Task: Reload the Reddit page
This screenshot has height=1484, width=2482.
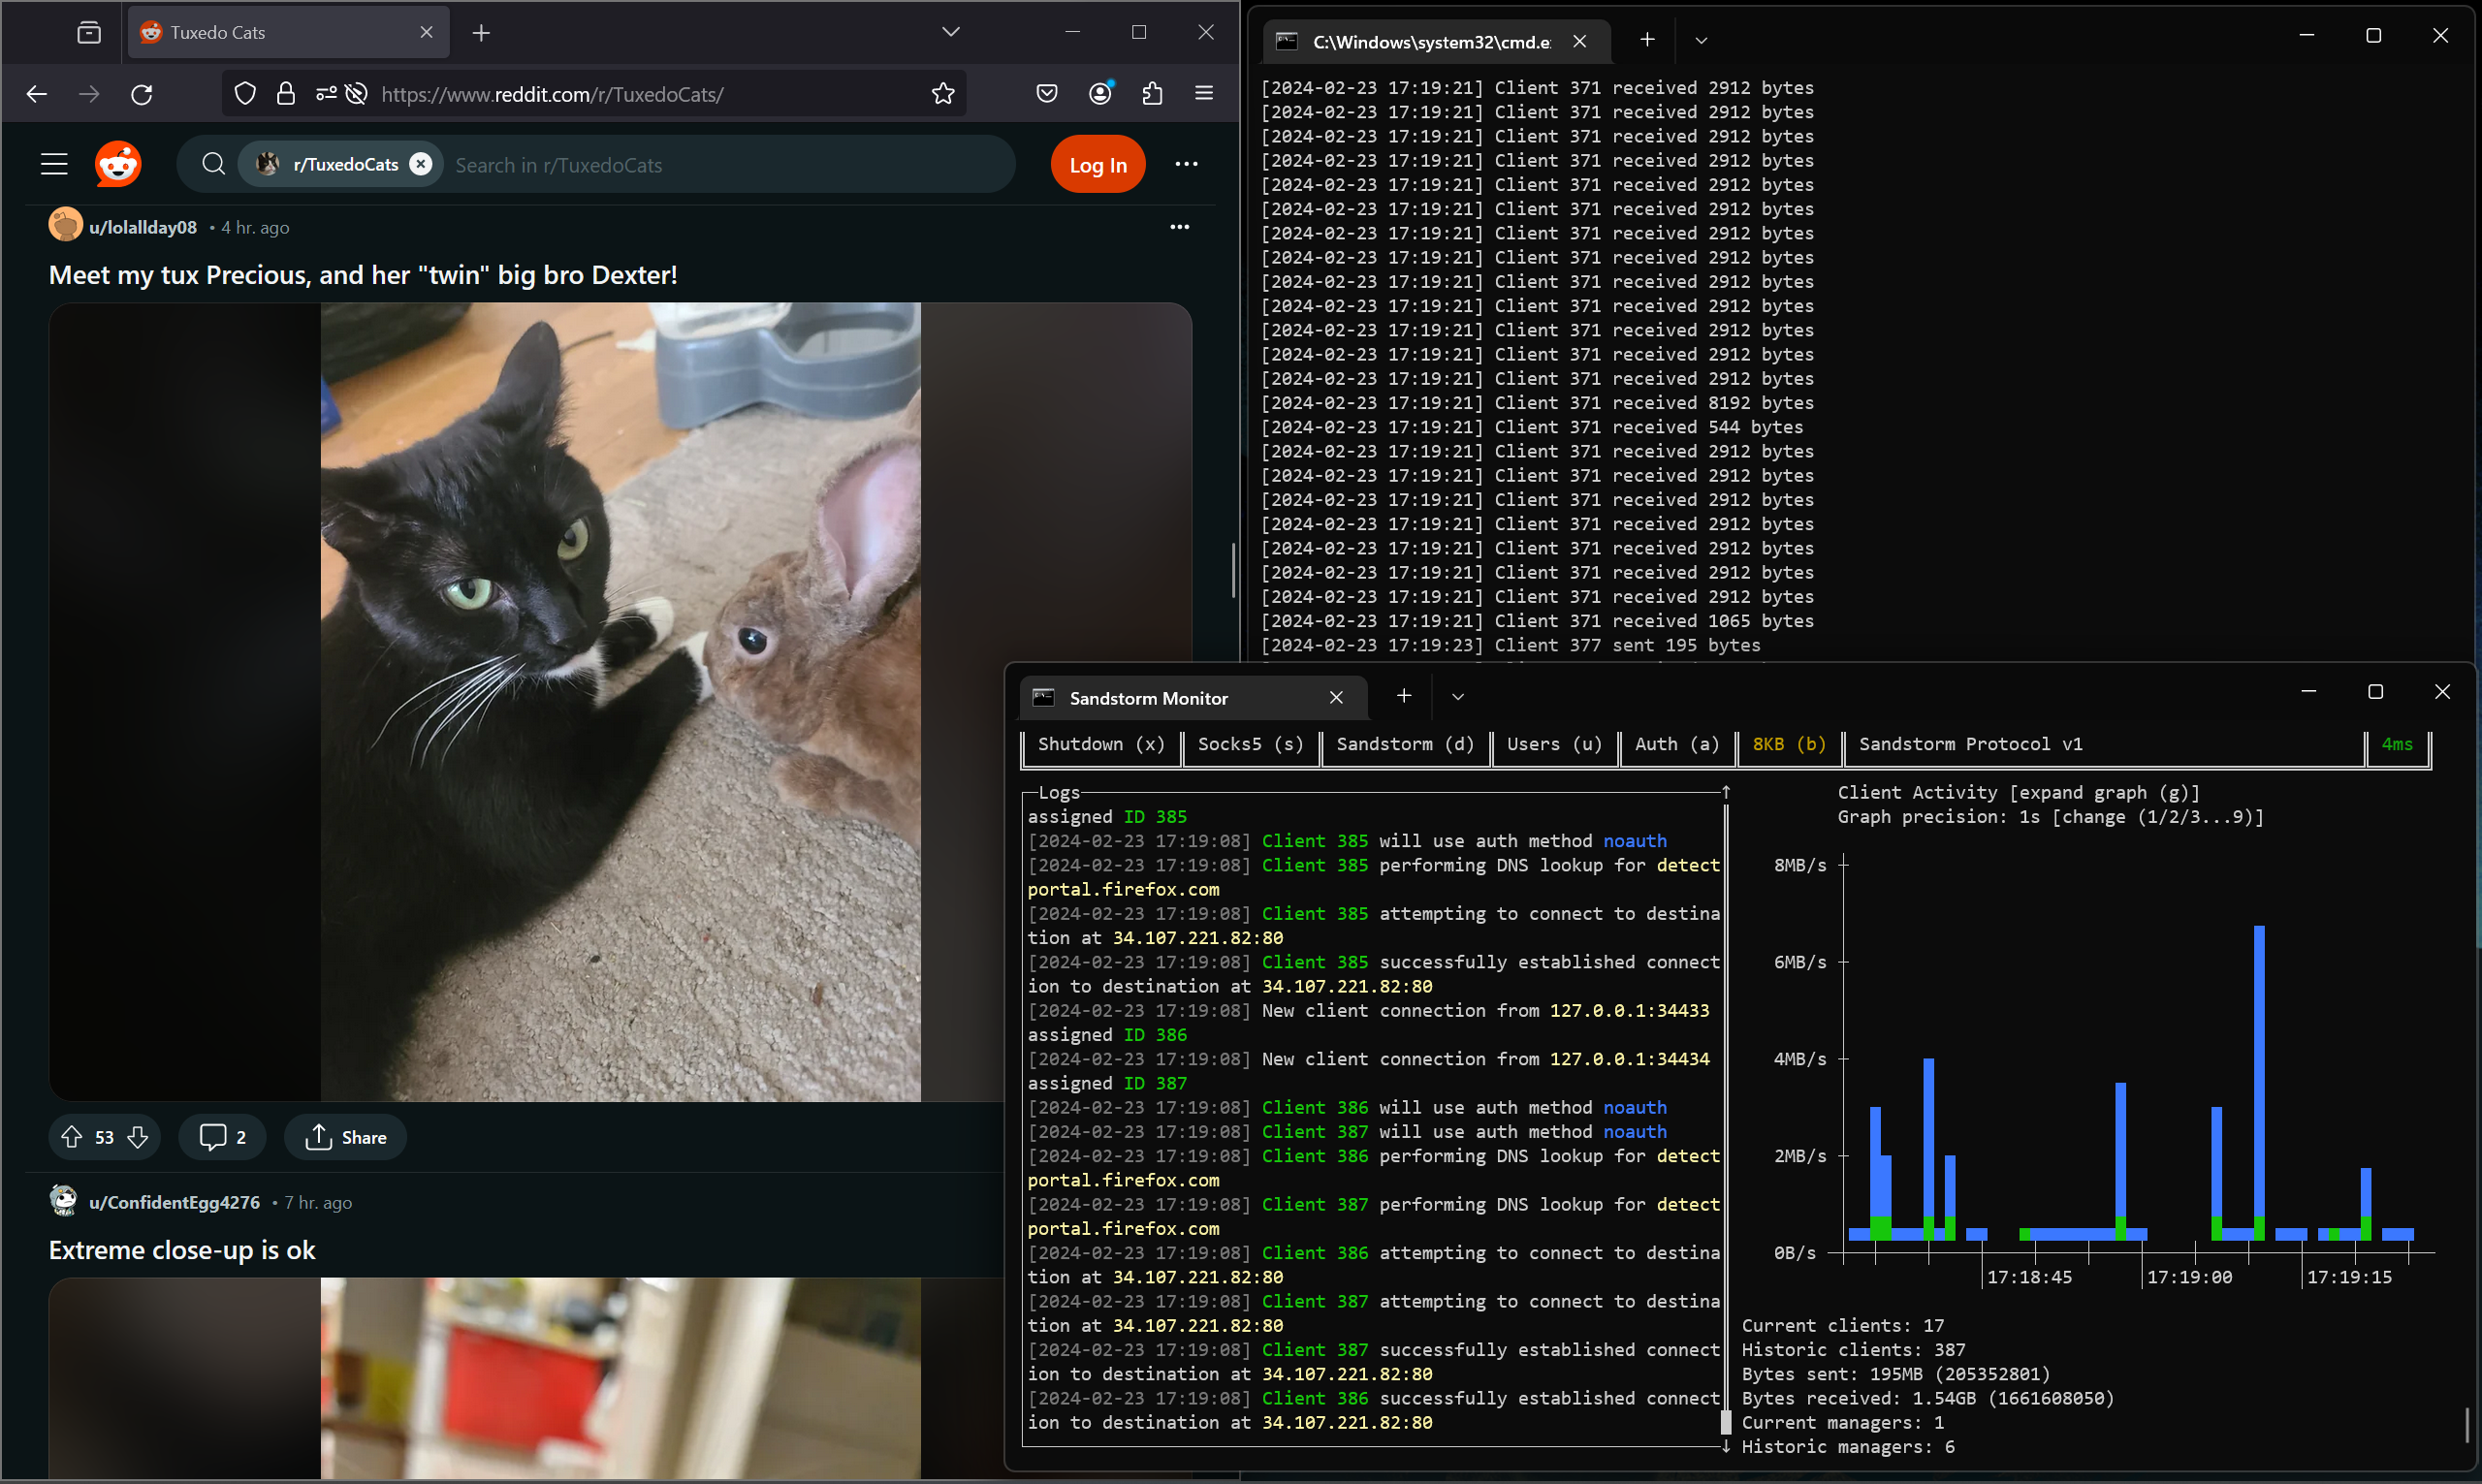Action: click(142, 94)
